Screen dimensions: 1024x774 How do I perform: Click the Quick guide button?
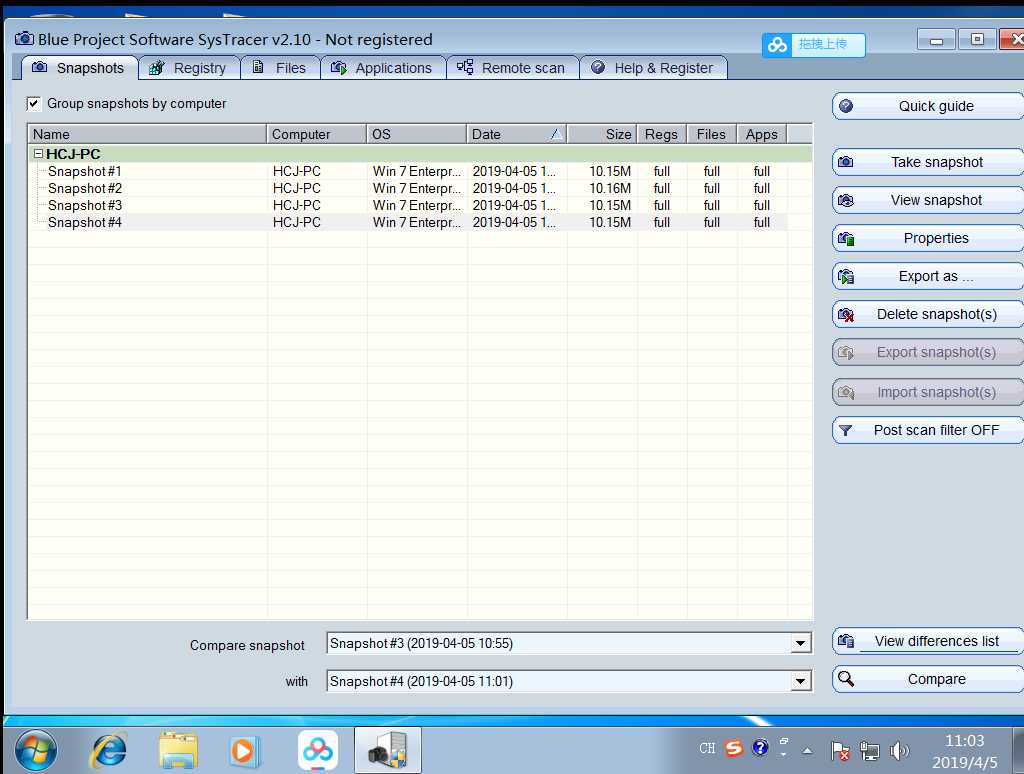(x=928, y=106)
